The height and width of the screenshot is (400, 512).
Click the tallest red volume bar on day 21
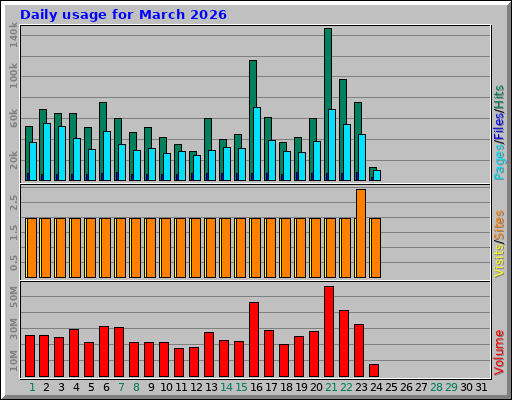click(x=329, y=331)
